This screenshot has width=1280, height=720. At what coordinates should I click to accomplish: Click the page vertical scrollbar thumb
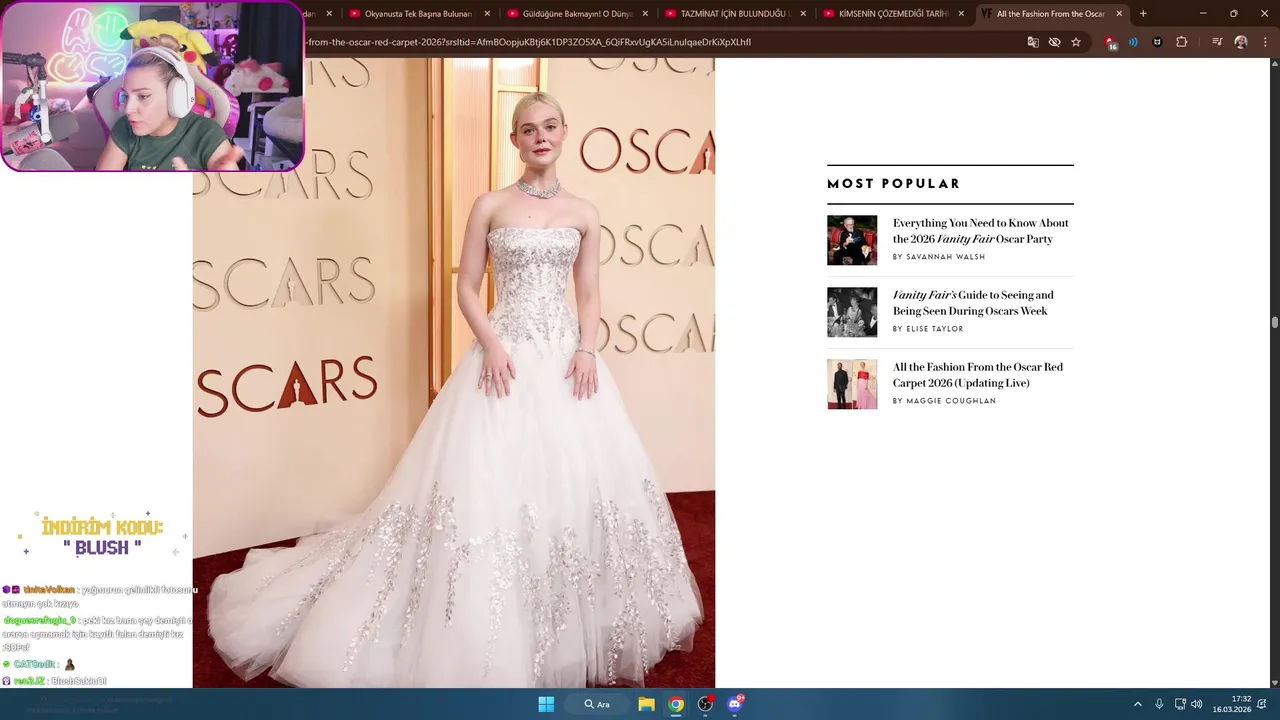coord(1274,323)
